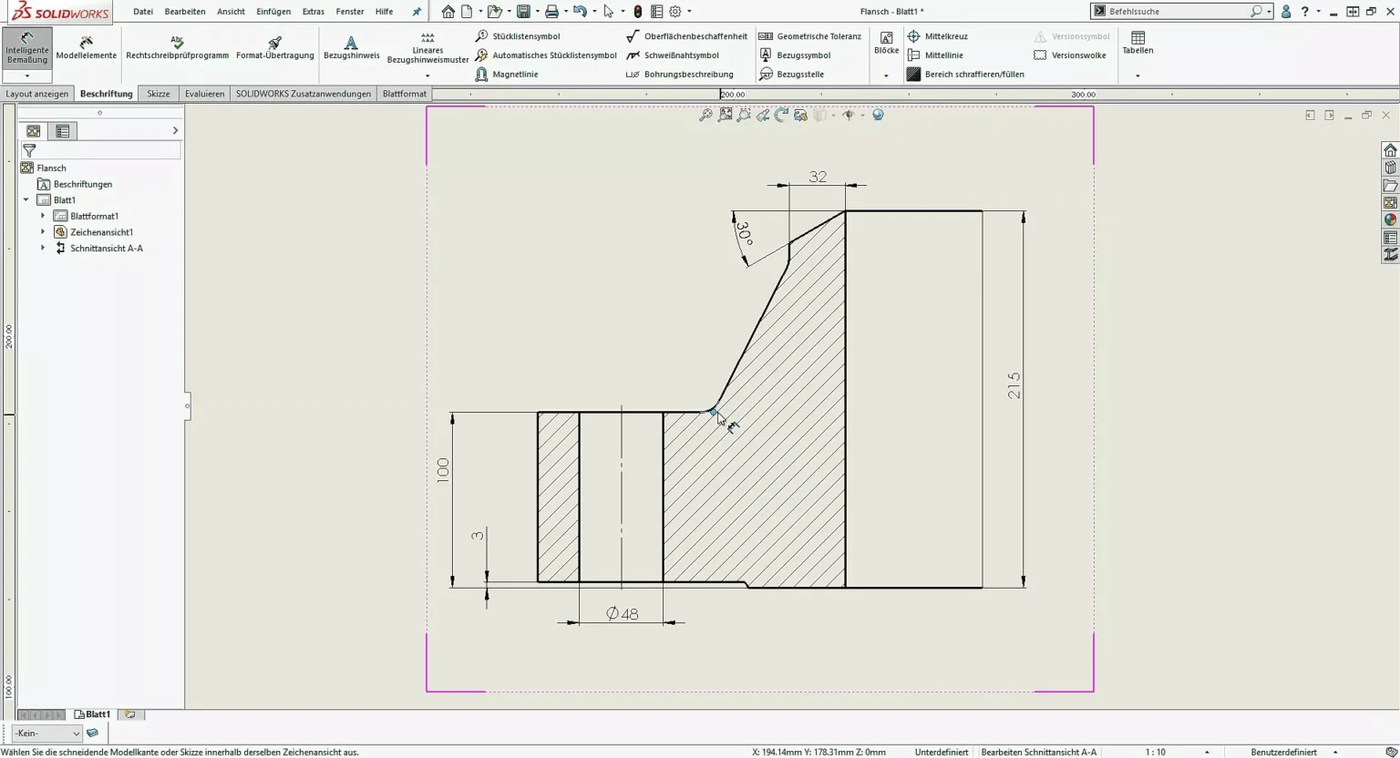
Task: Expand the Schnittansicht A-A tree node
Action: click(x=43, y=247)
